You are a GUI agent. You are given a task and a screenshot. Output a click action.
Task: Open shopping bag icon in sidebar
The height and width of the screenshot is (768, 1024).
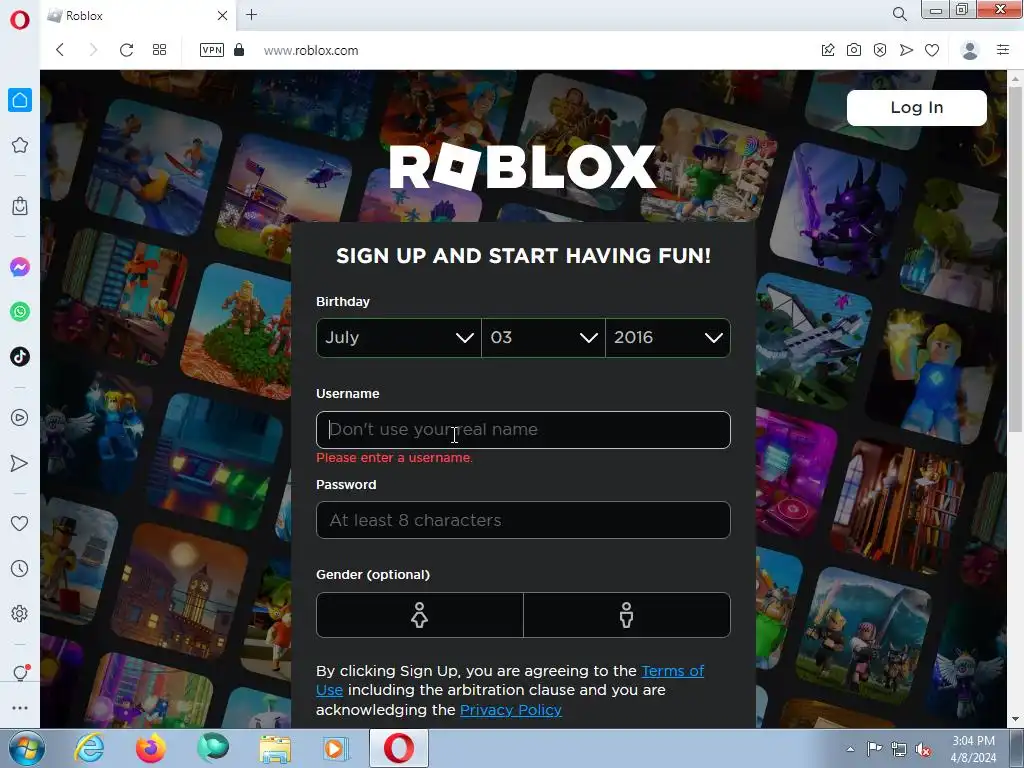pyautogui.click(x=20, y=206)
